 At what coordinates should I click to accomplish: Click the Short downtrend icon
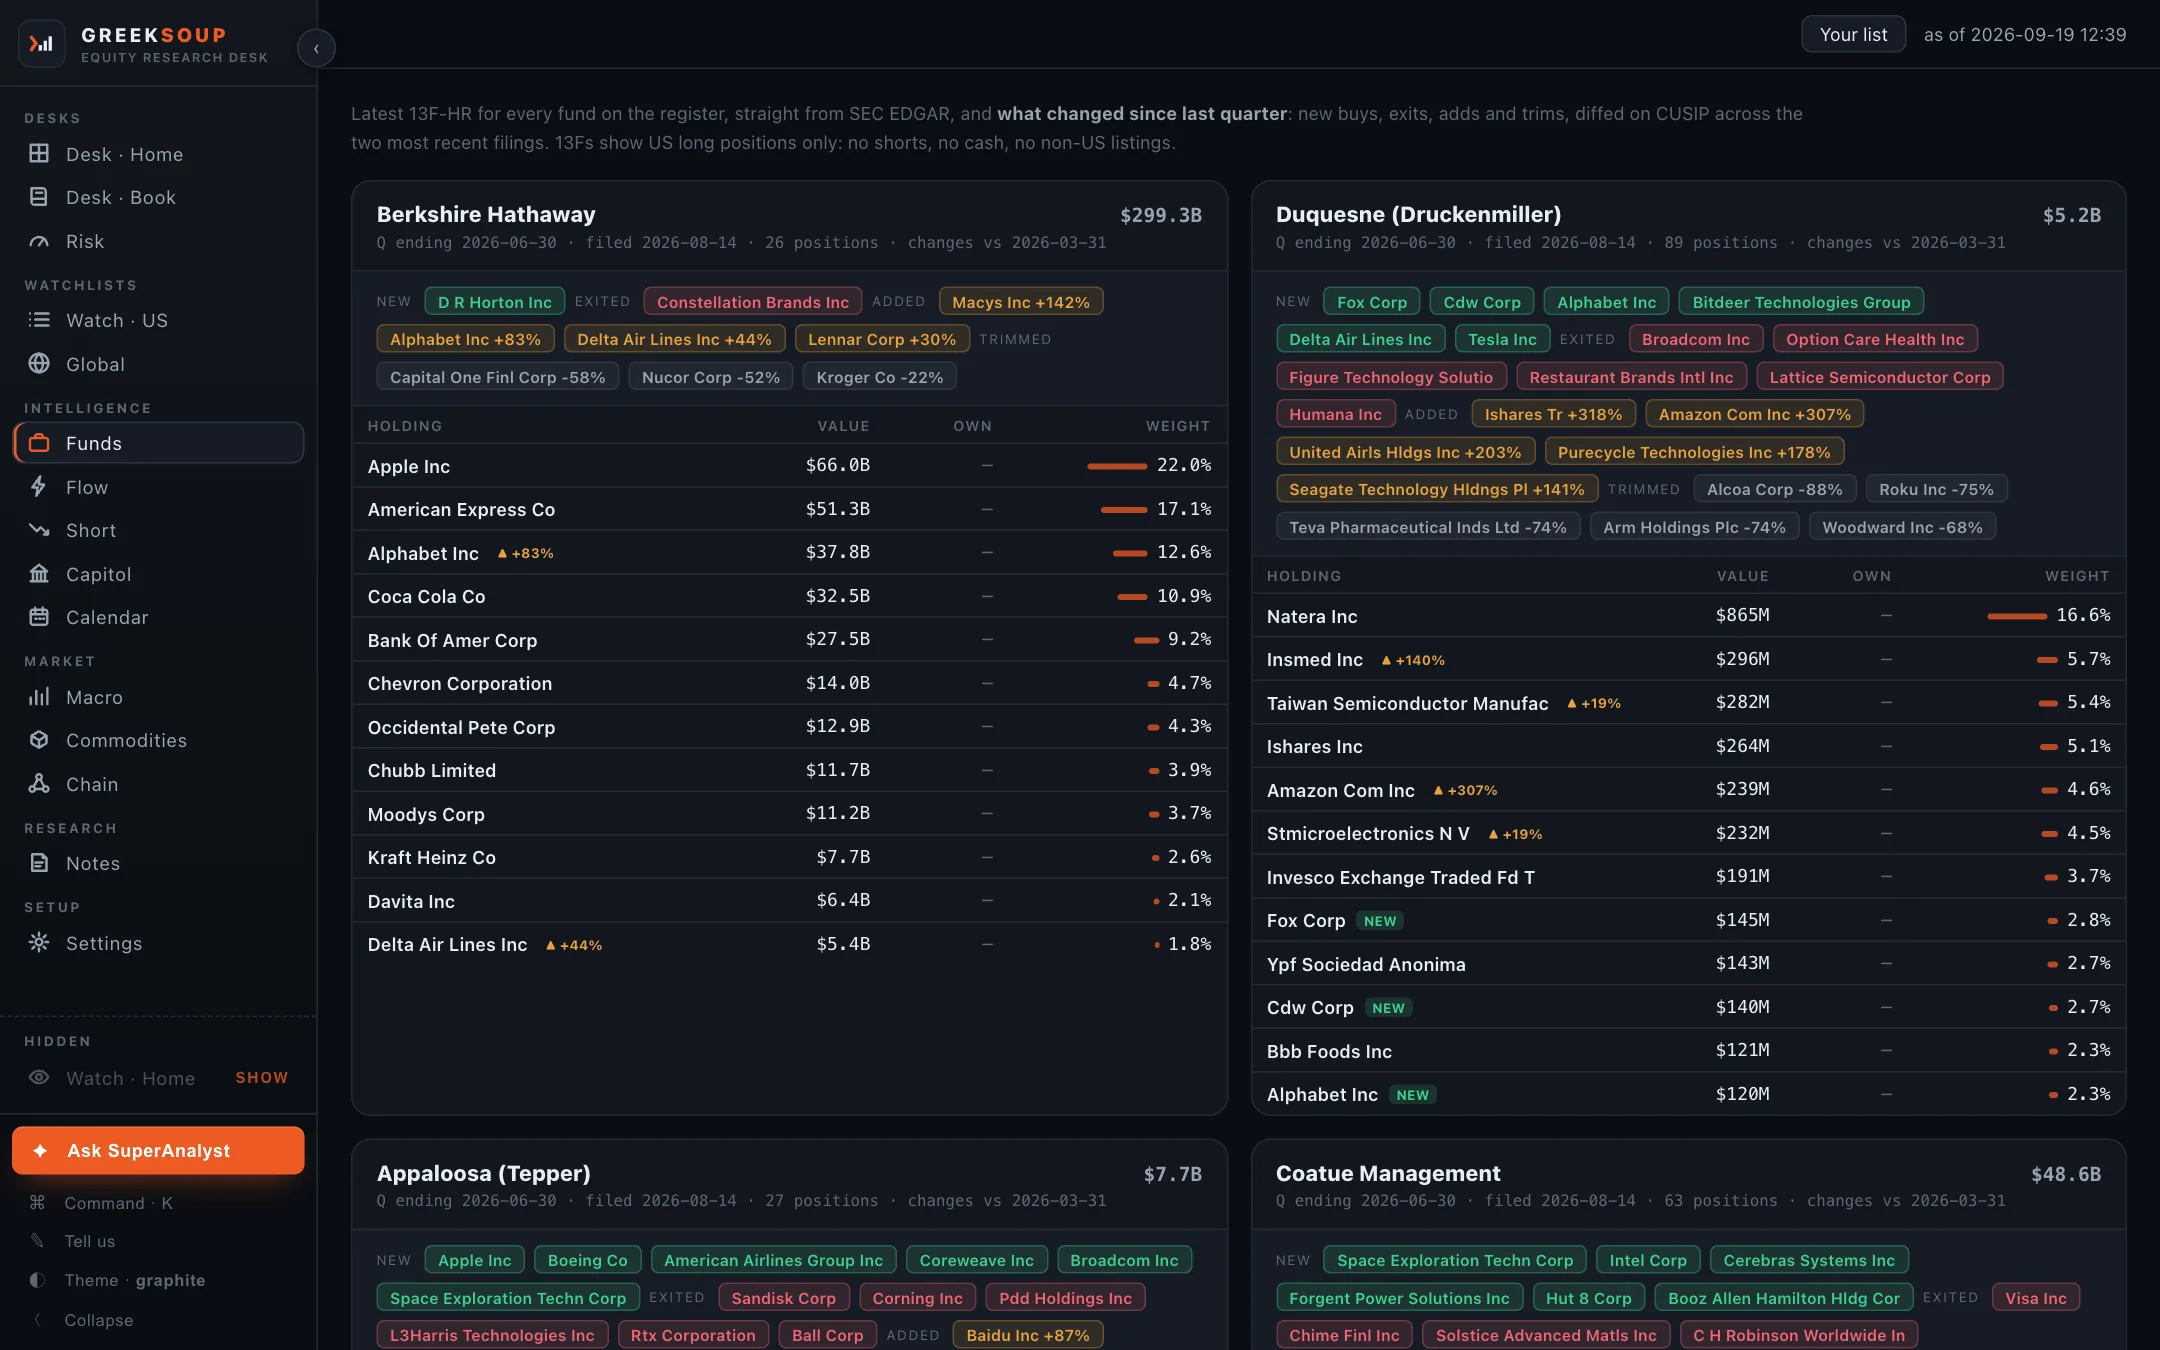[39, 530]
